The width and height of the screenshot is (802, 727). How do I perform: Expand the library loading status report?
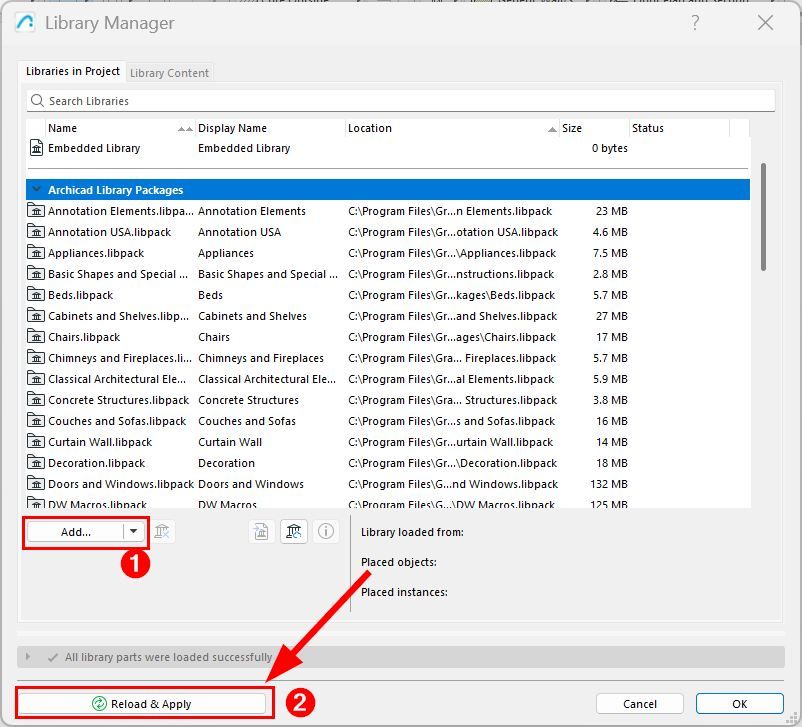tap(28, 656)
